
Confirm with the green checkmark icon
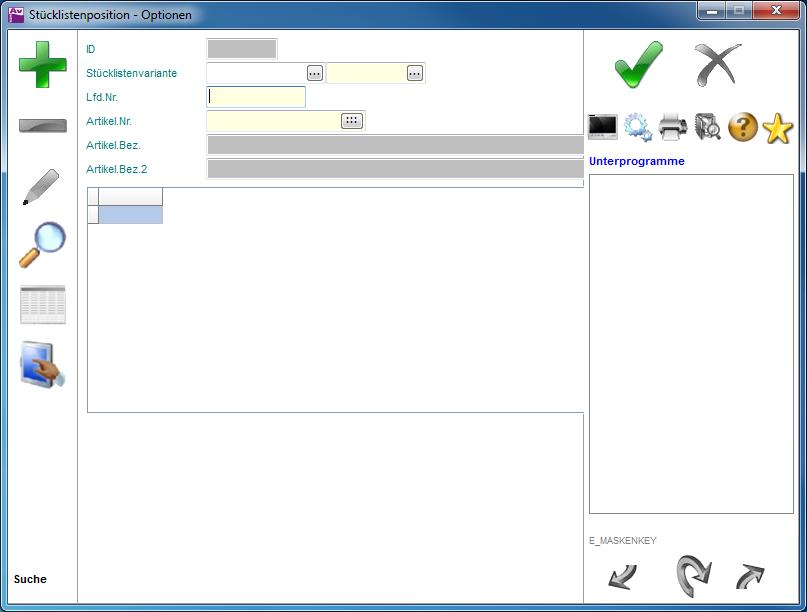tap(638, 65)
